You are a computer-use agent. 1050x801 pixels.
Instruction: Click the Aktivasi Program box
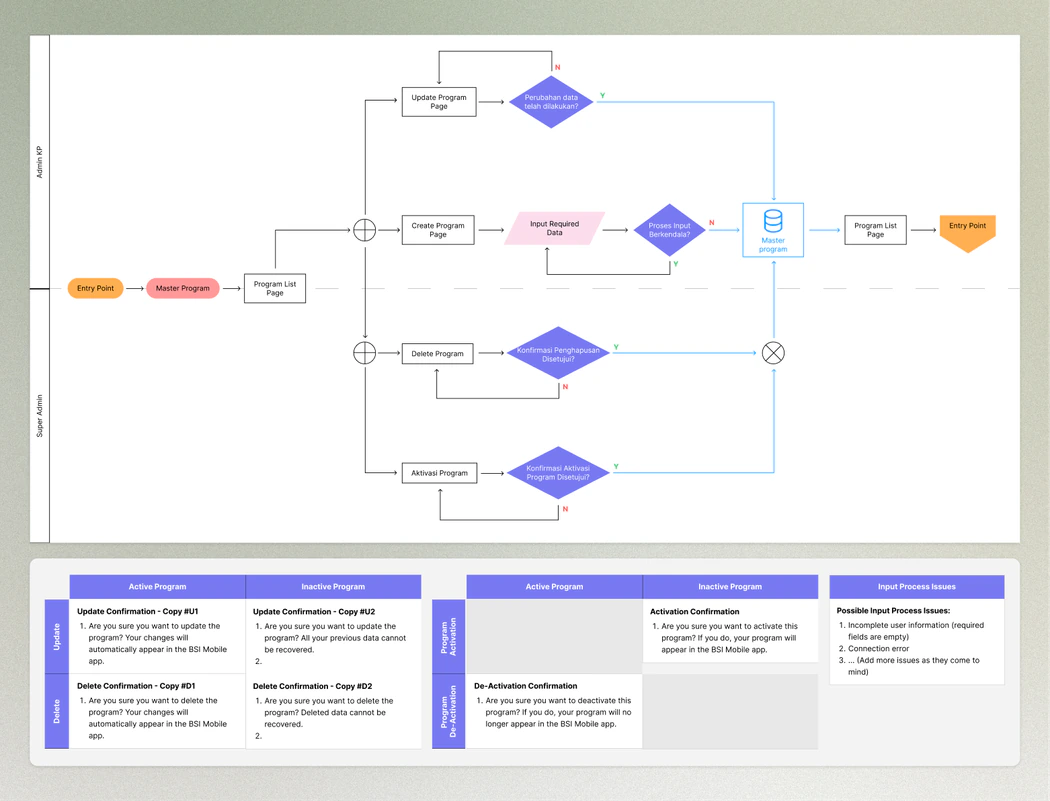coord(439,473)
